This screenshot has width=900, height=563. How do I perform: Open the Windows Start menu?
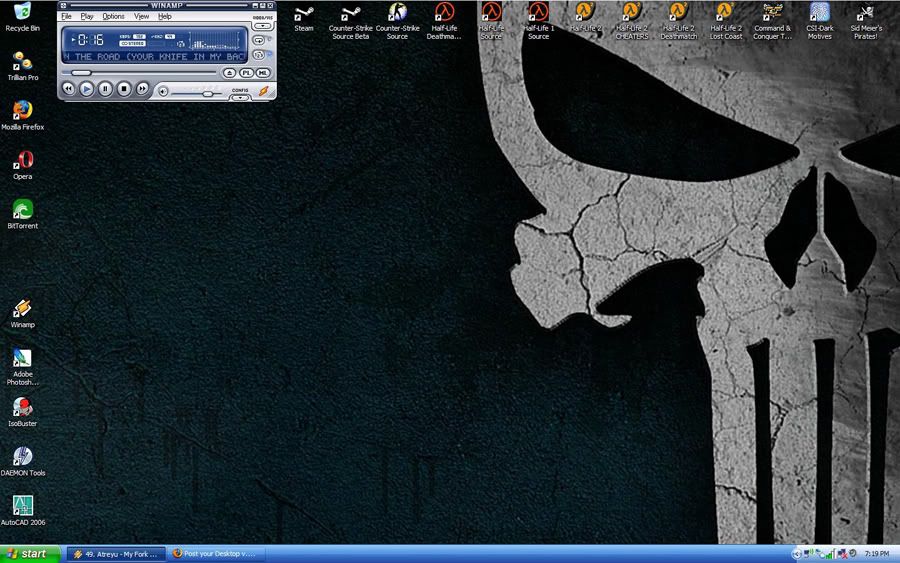click(30, 554)
